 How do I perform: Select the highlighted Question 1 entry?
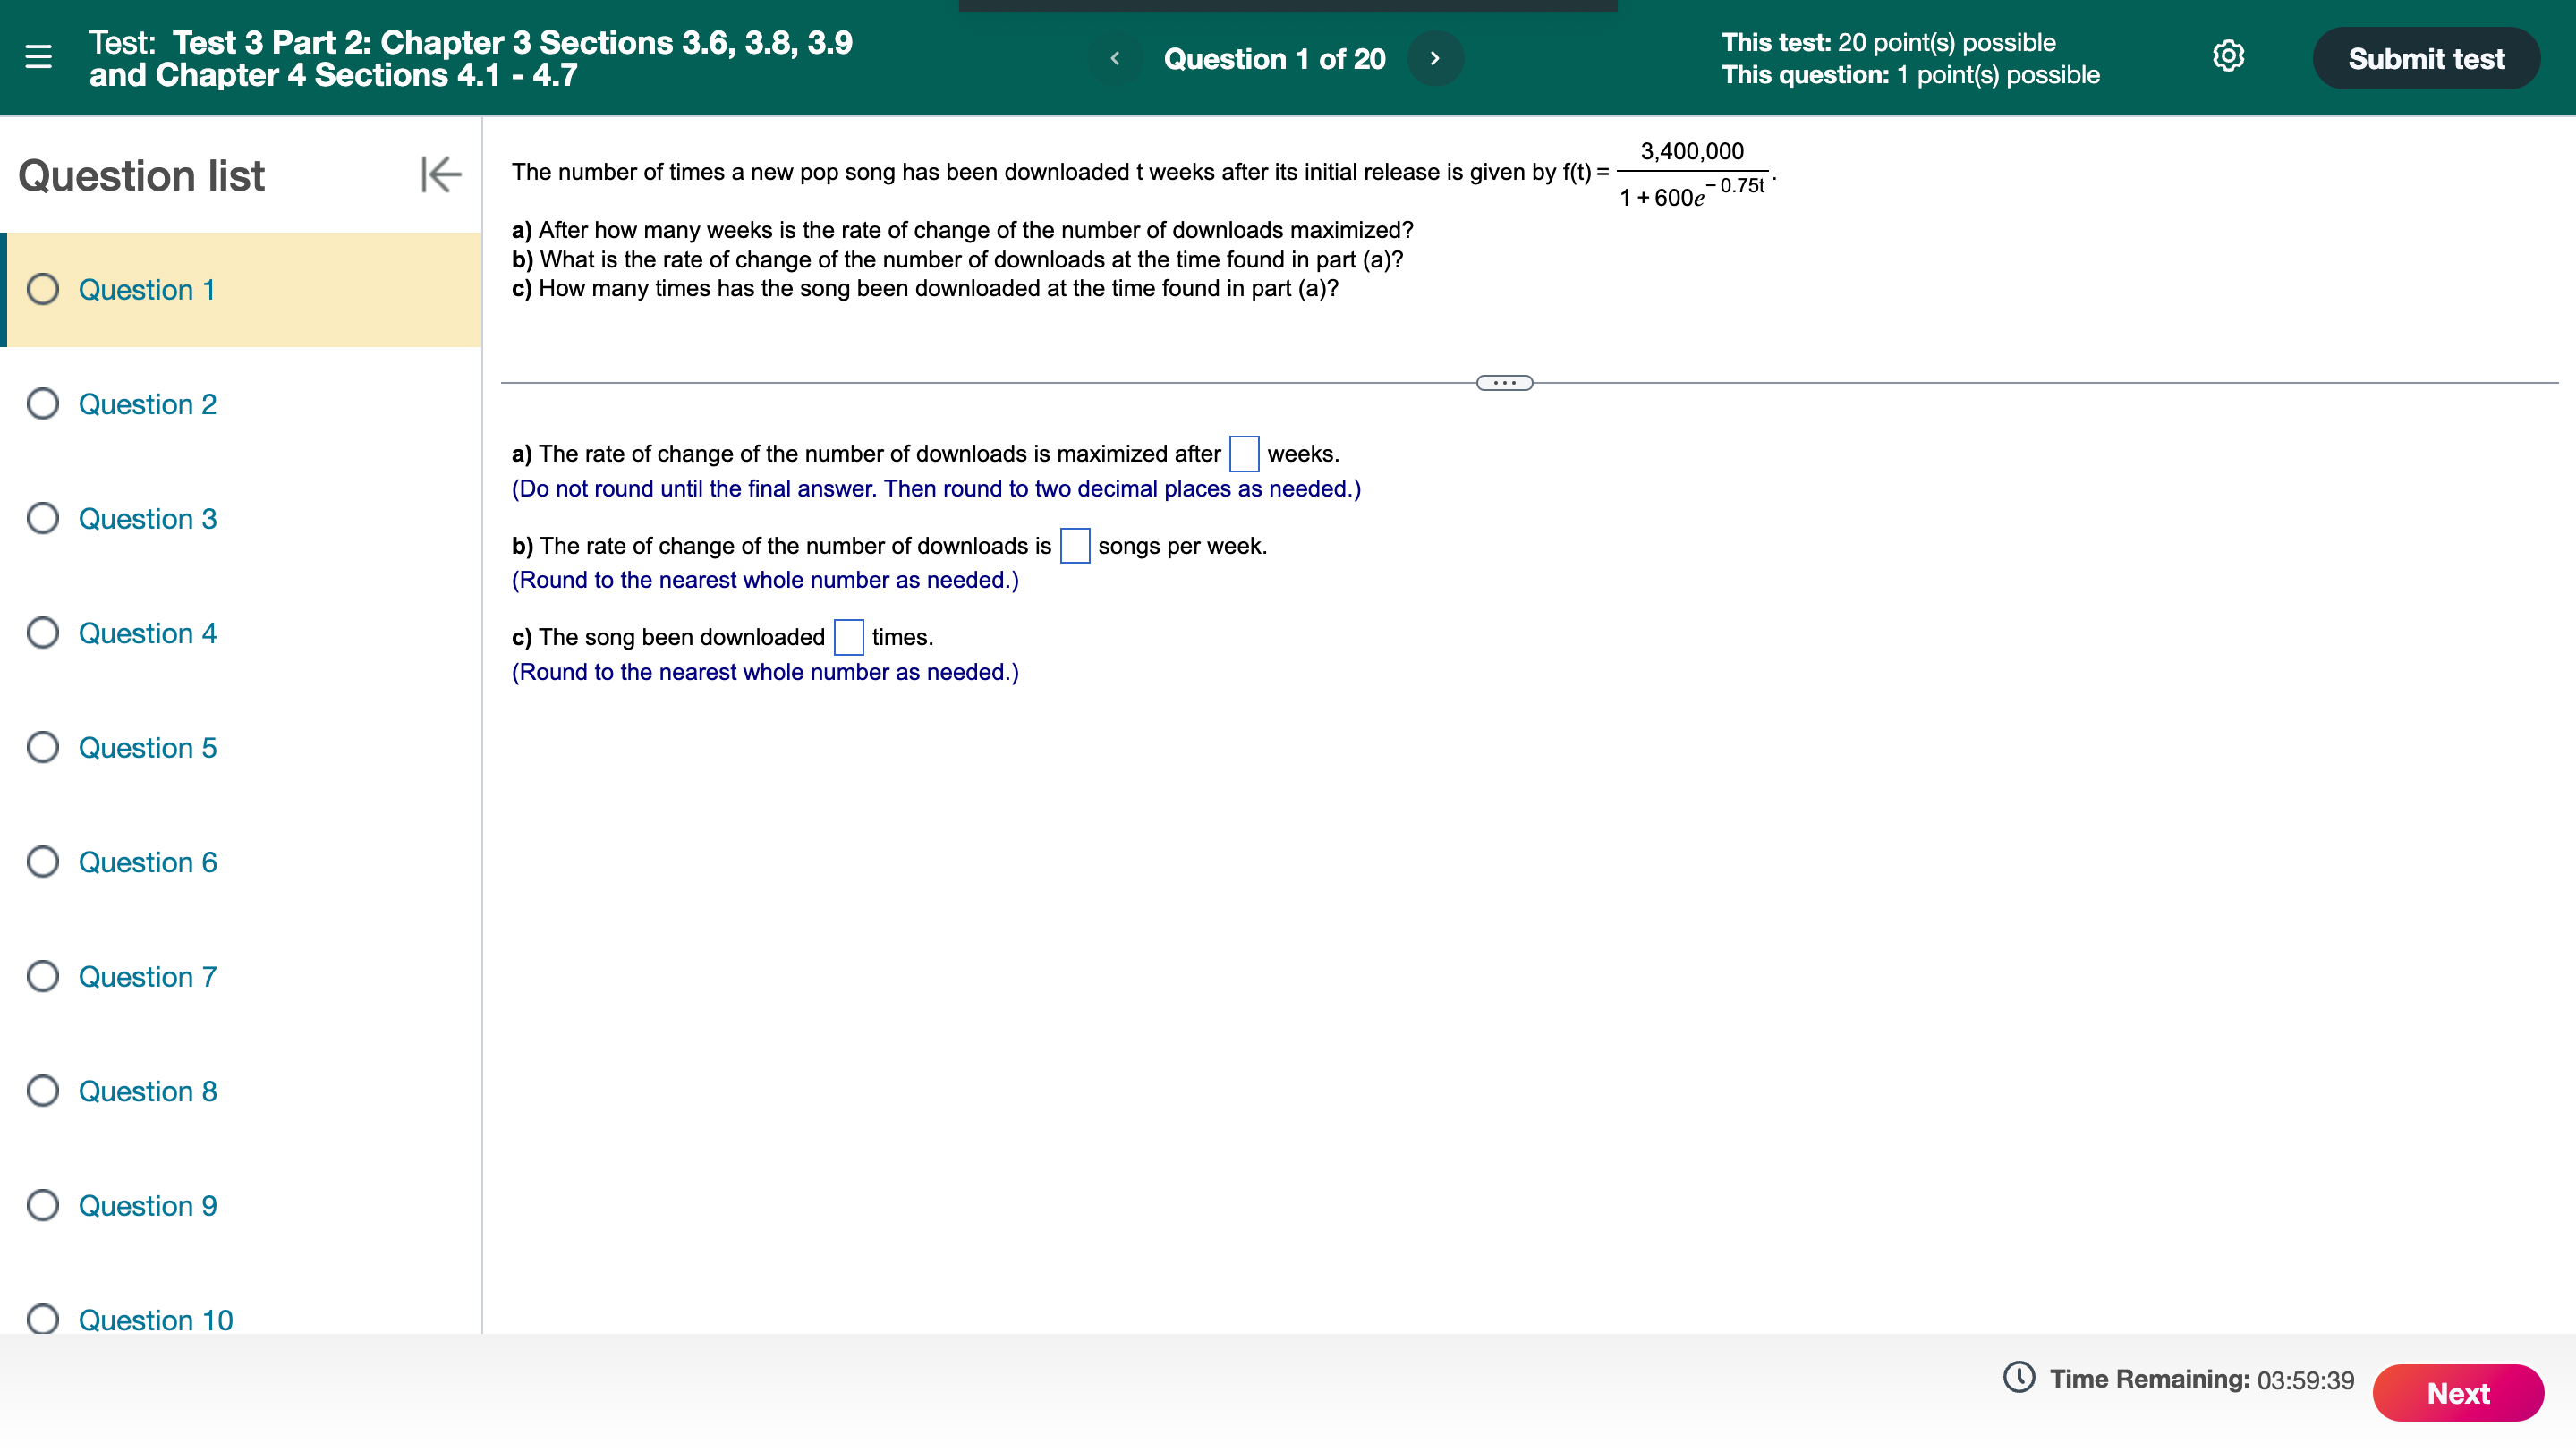(147, 290)
